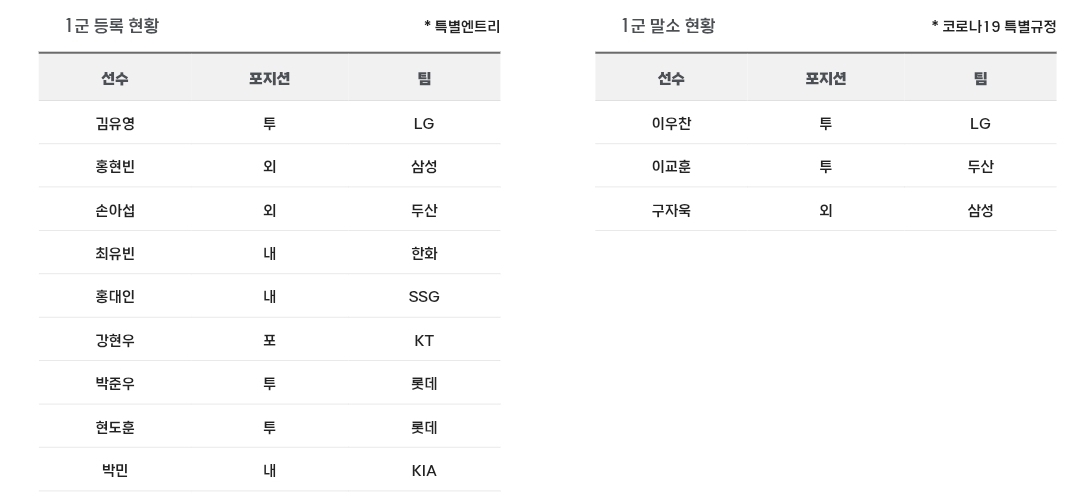Click player name 박민
The image size is (1080, 503).
coord(115,471)
